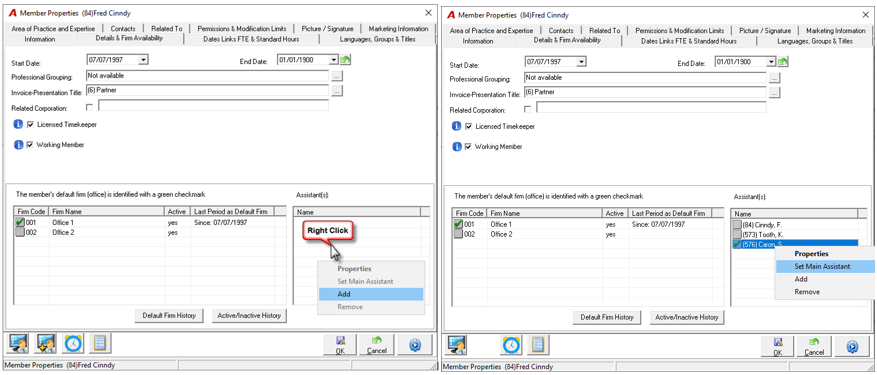Image resolution: width=877 pixels, height=375 pixels.
Task: Click the green arrow beside End Date, window listing assistants
Action: click(784, 62)
